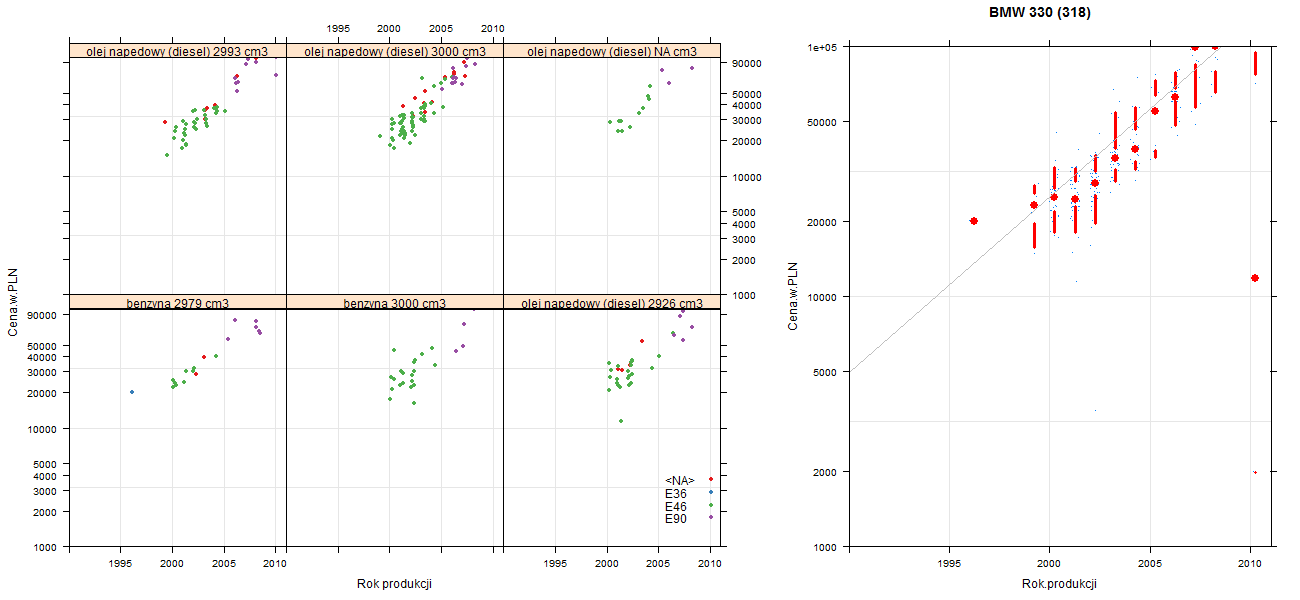Click the "Cena.w.PLN" y-axis label of the panel plot
Viewport: 1300px width, 600px height.
pos(13,302)
